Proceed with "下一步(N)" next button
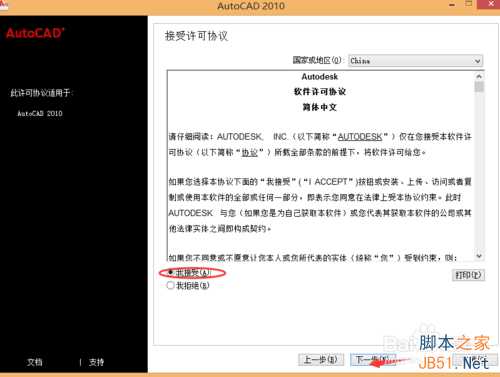 pyautogui.click(x=373, y=360)
